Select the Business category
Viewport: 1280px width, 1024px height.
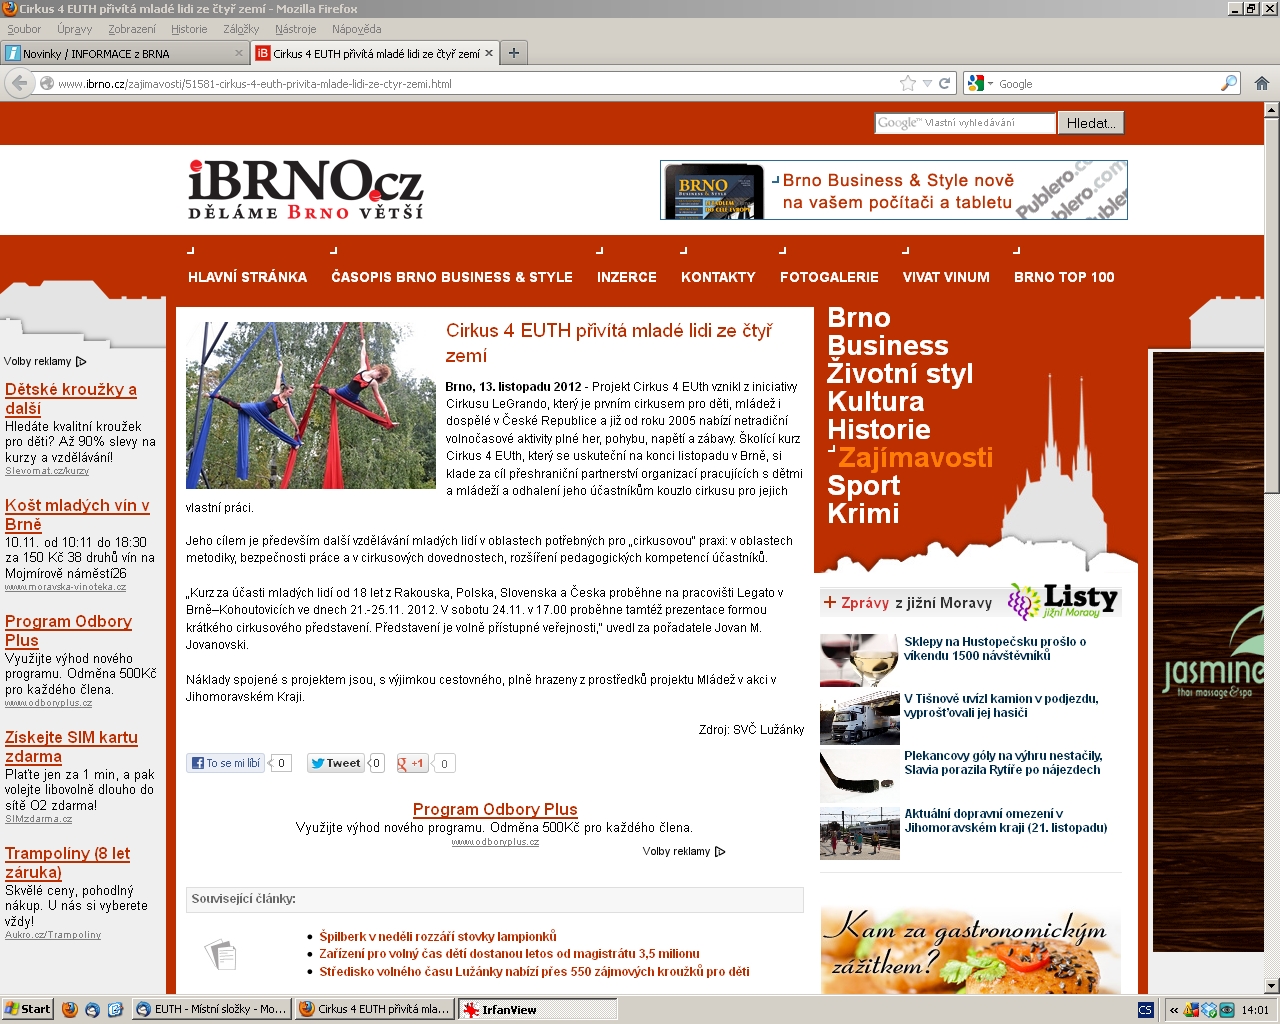pos(888,346)
